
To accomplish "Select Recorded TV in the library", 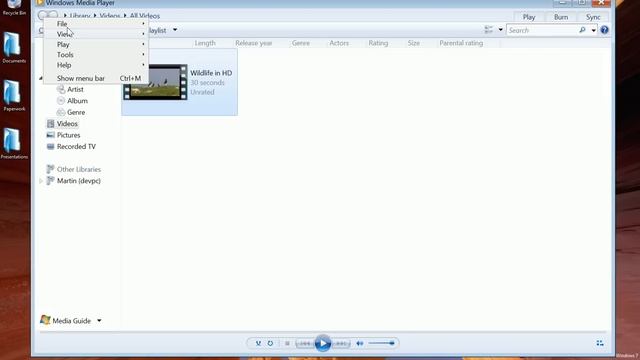I will (76, 146).
